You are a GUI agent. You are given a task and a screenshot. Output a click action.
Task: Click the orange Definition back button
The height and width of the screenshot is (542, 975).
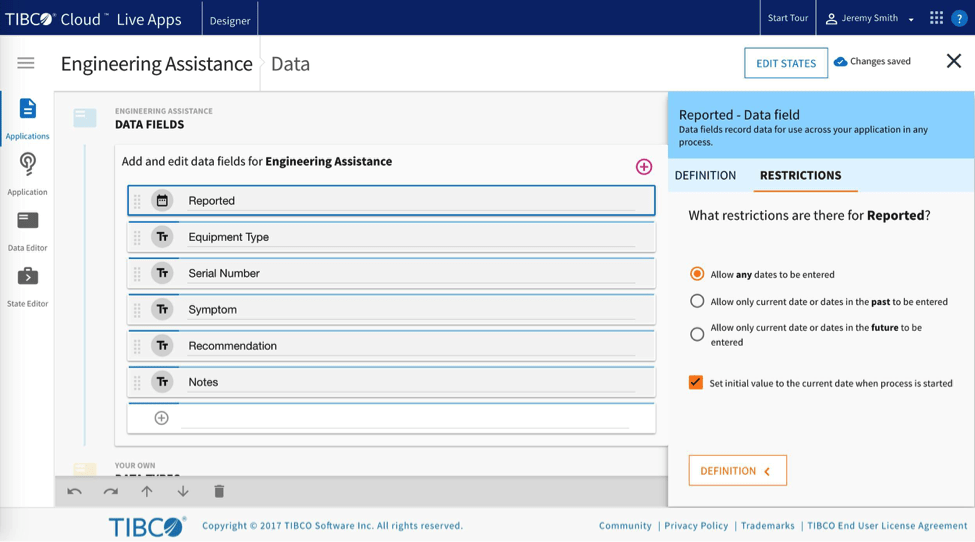[737, 471]
